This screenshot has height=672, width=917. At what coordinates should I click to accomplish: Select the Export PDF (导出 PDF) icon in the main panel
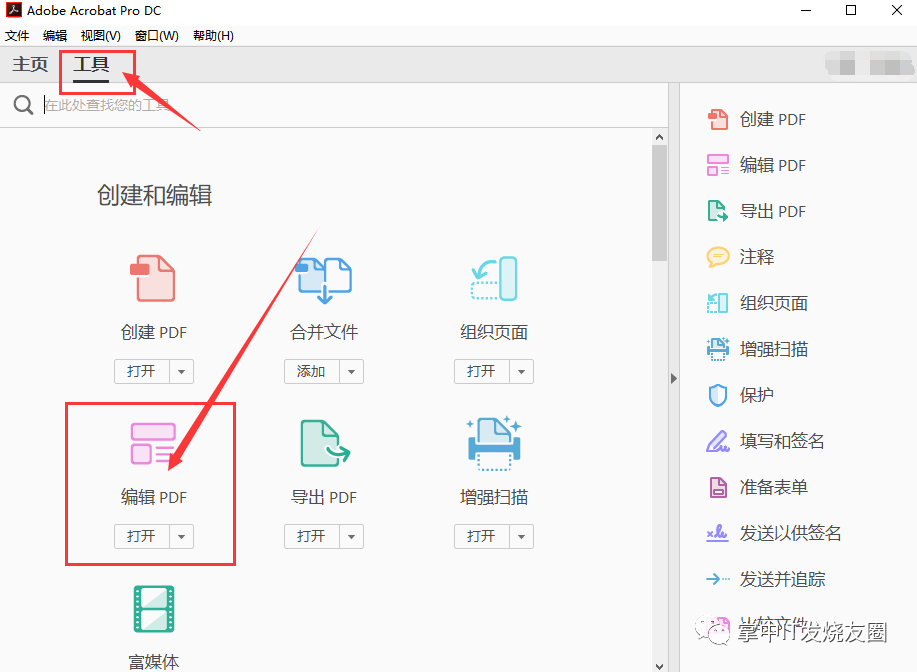[x=324, y=444]
